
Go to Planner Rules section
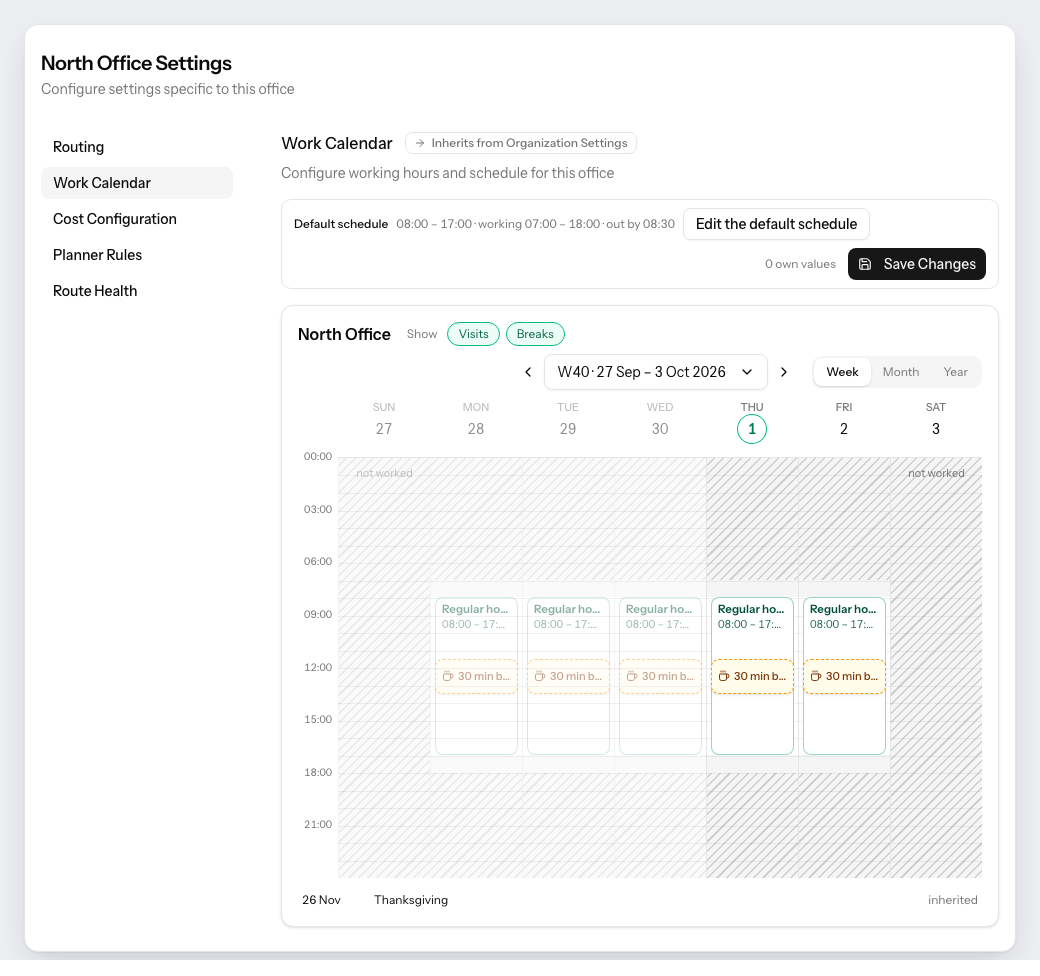pos(137,255)
